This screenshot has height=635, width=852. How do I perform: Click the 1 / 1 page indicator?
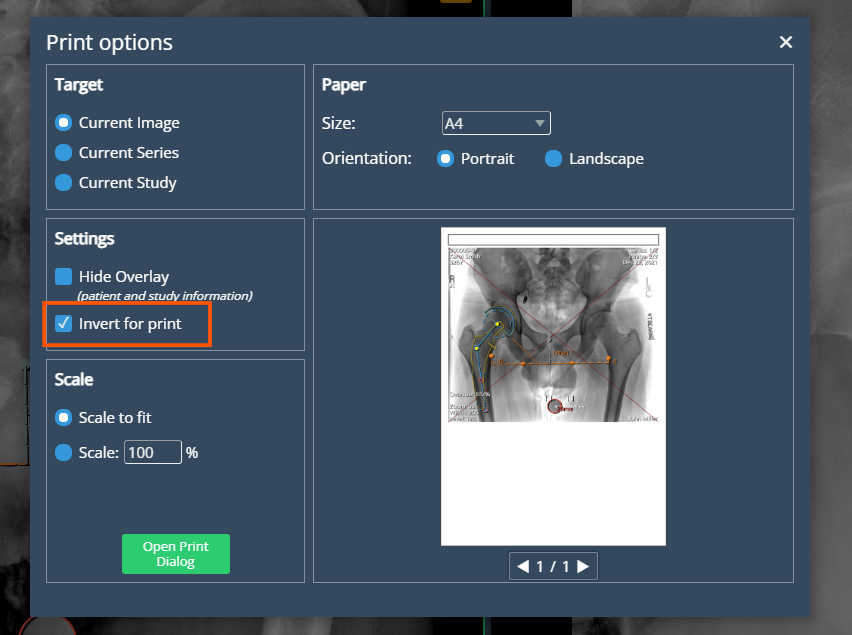click(x=553, y=567)
